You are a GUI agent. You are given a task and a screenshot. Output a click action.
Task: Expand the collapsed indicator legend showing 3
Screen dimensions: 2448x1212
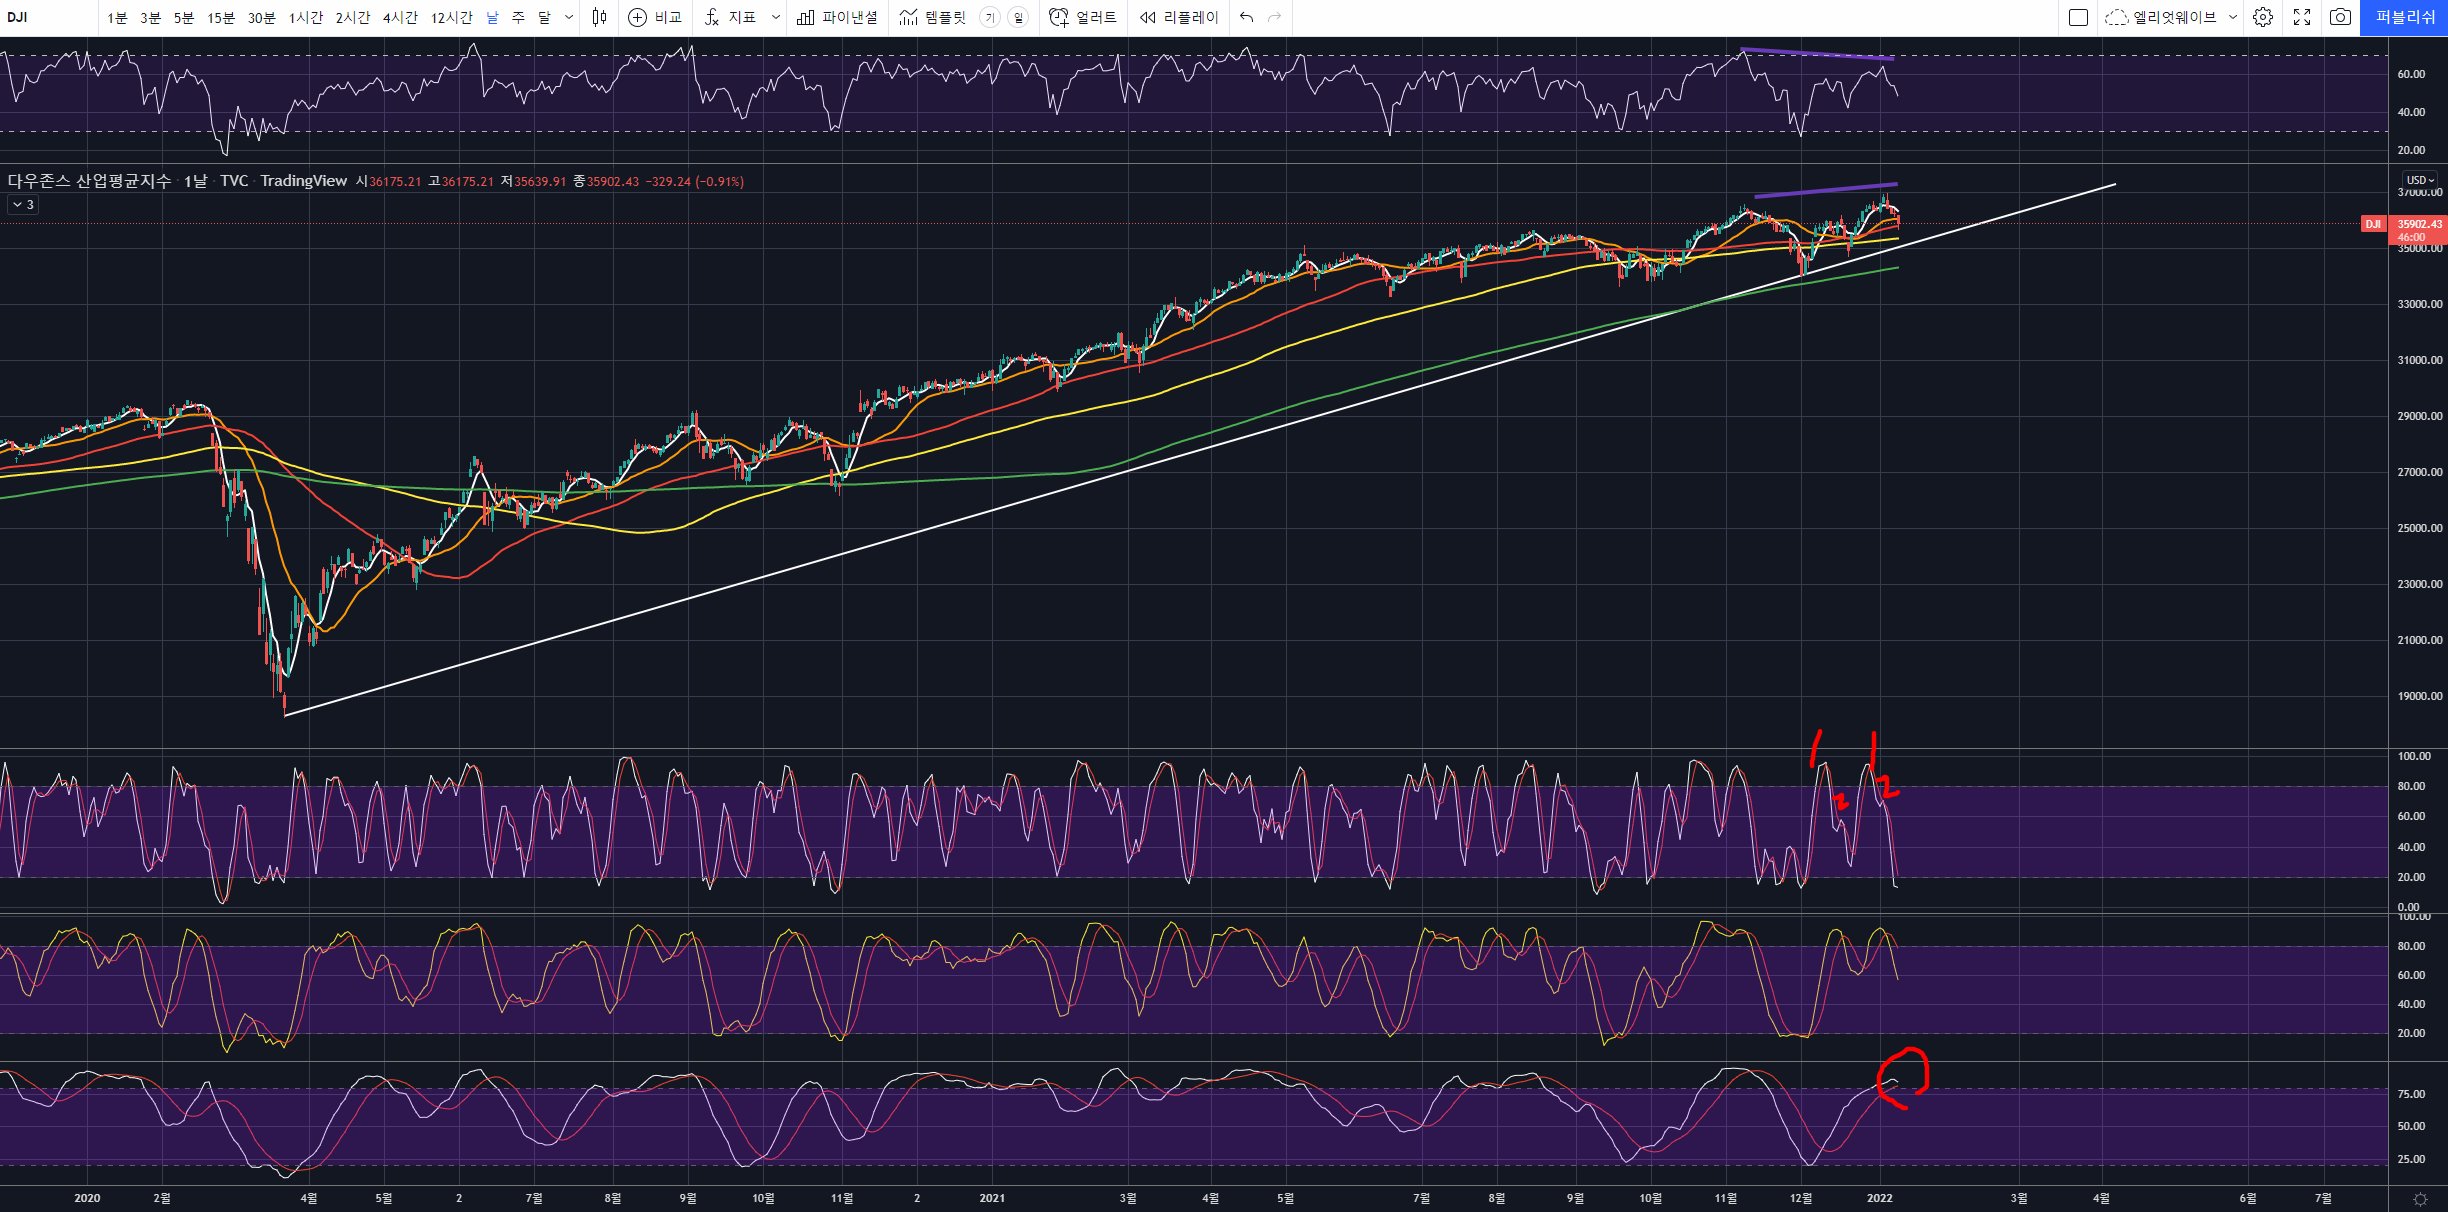22,204
